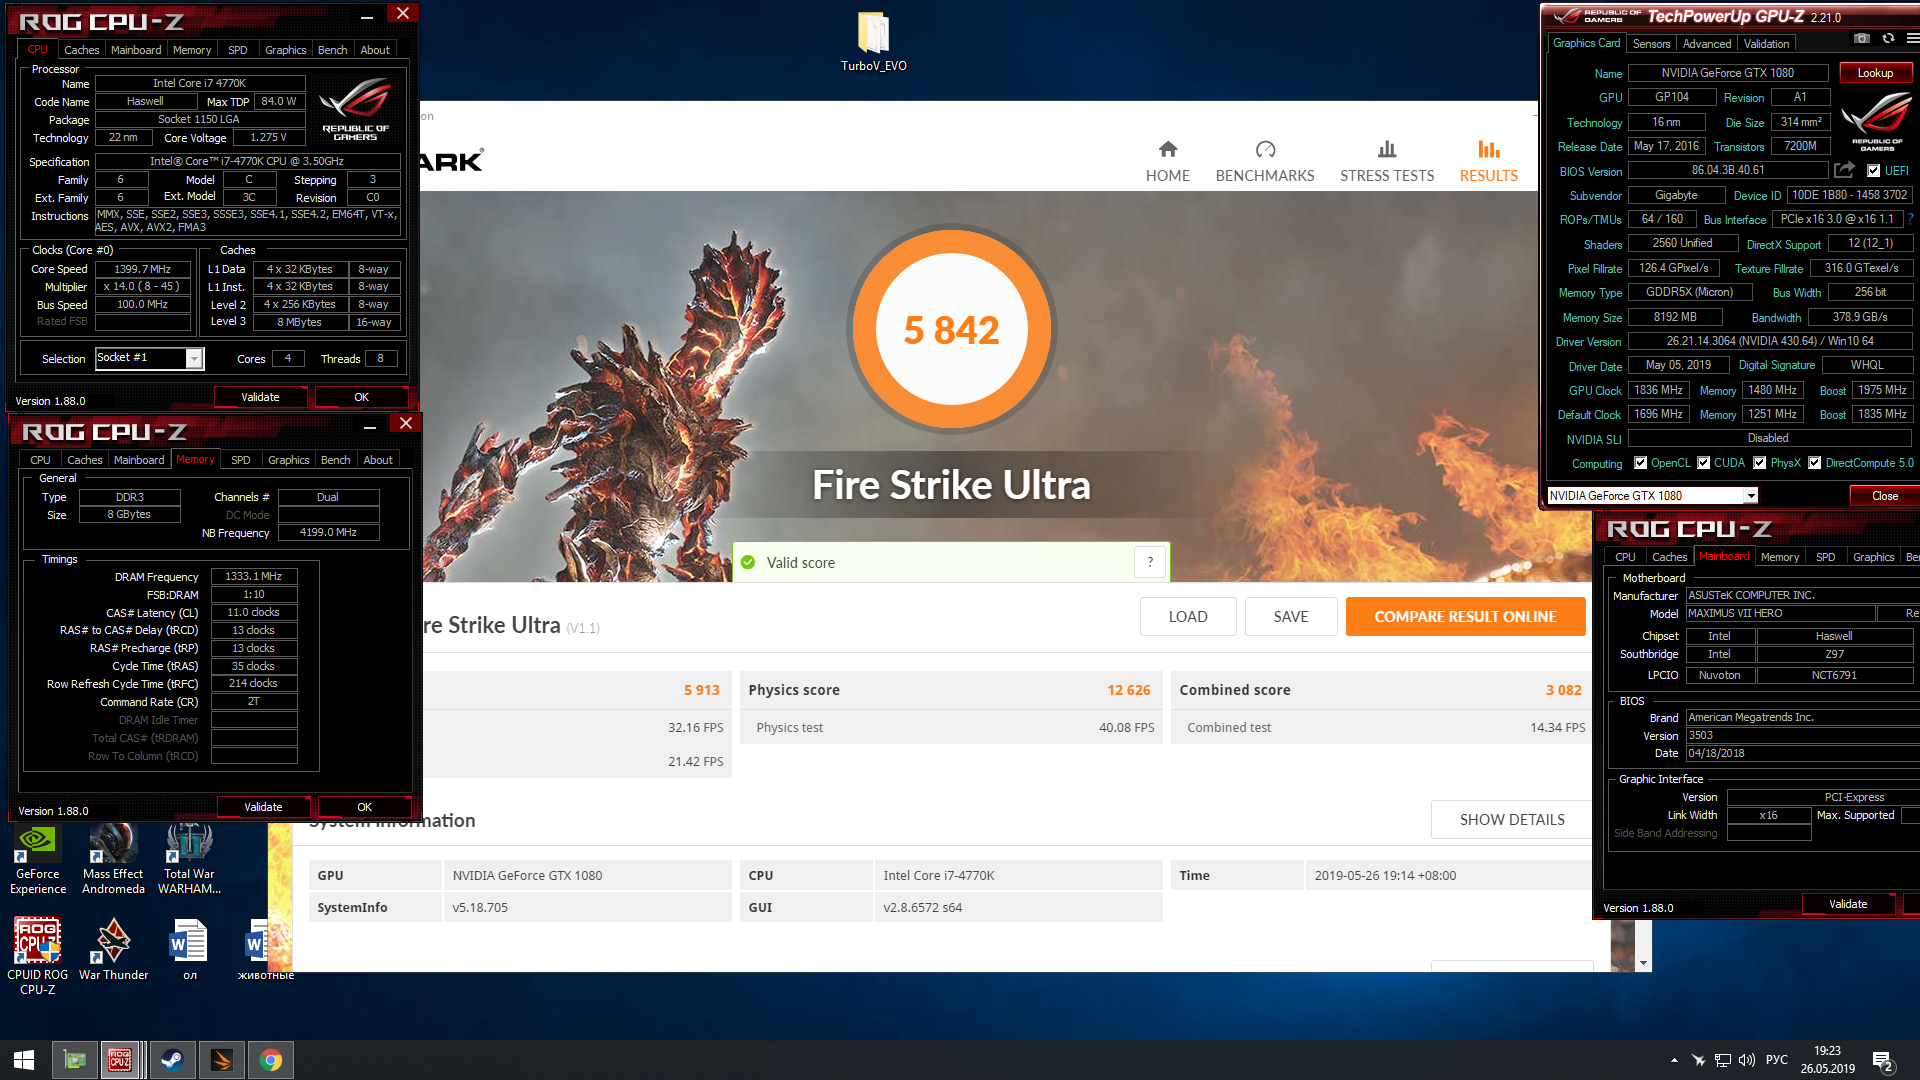Switch to Sensors tab in GPU-Z

[1651, 44]
